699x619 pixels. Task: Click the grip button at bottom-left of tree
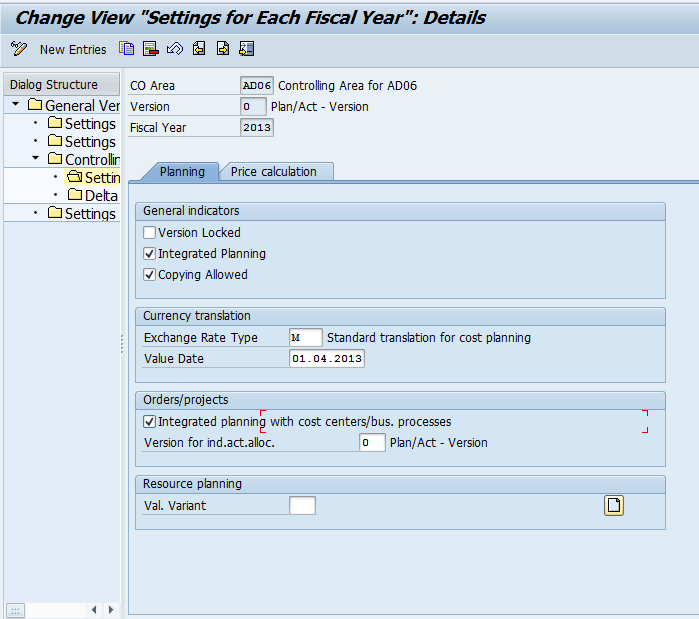[15, 611]
